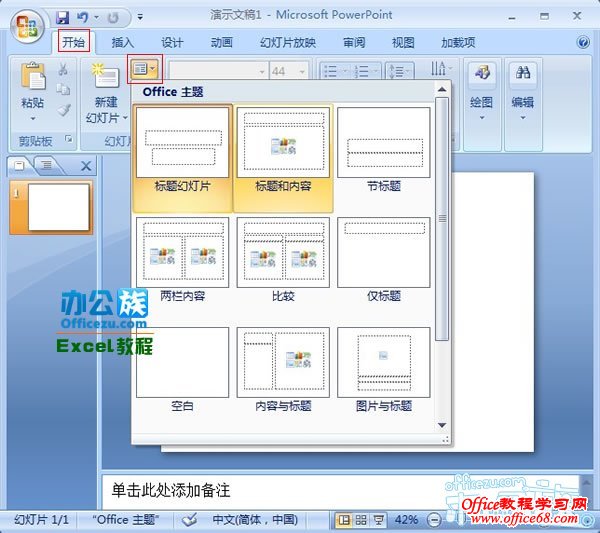Open the 设计 ribbon tab
The image size is (600, 533).
point(172,42)
